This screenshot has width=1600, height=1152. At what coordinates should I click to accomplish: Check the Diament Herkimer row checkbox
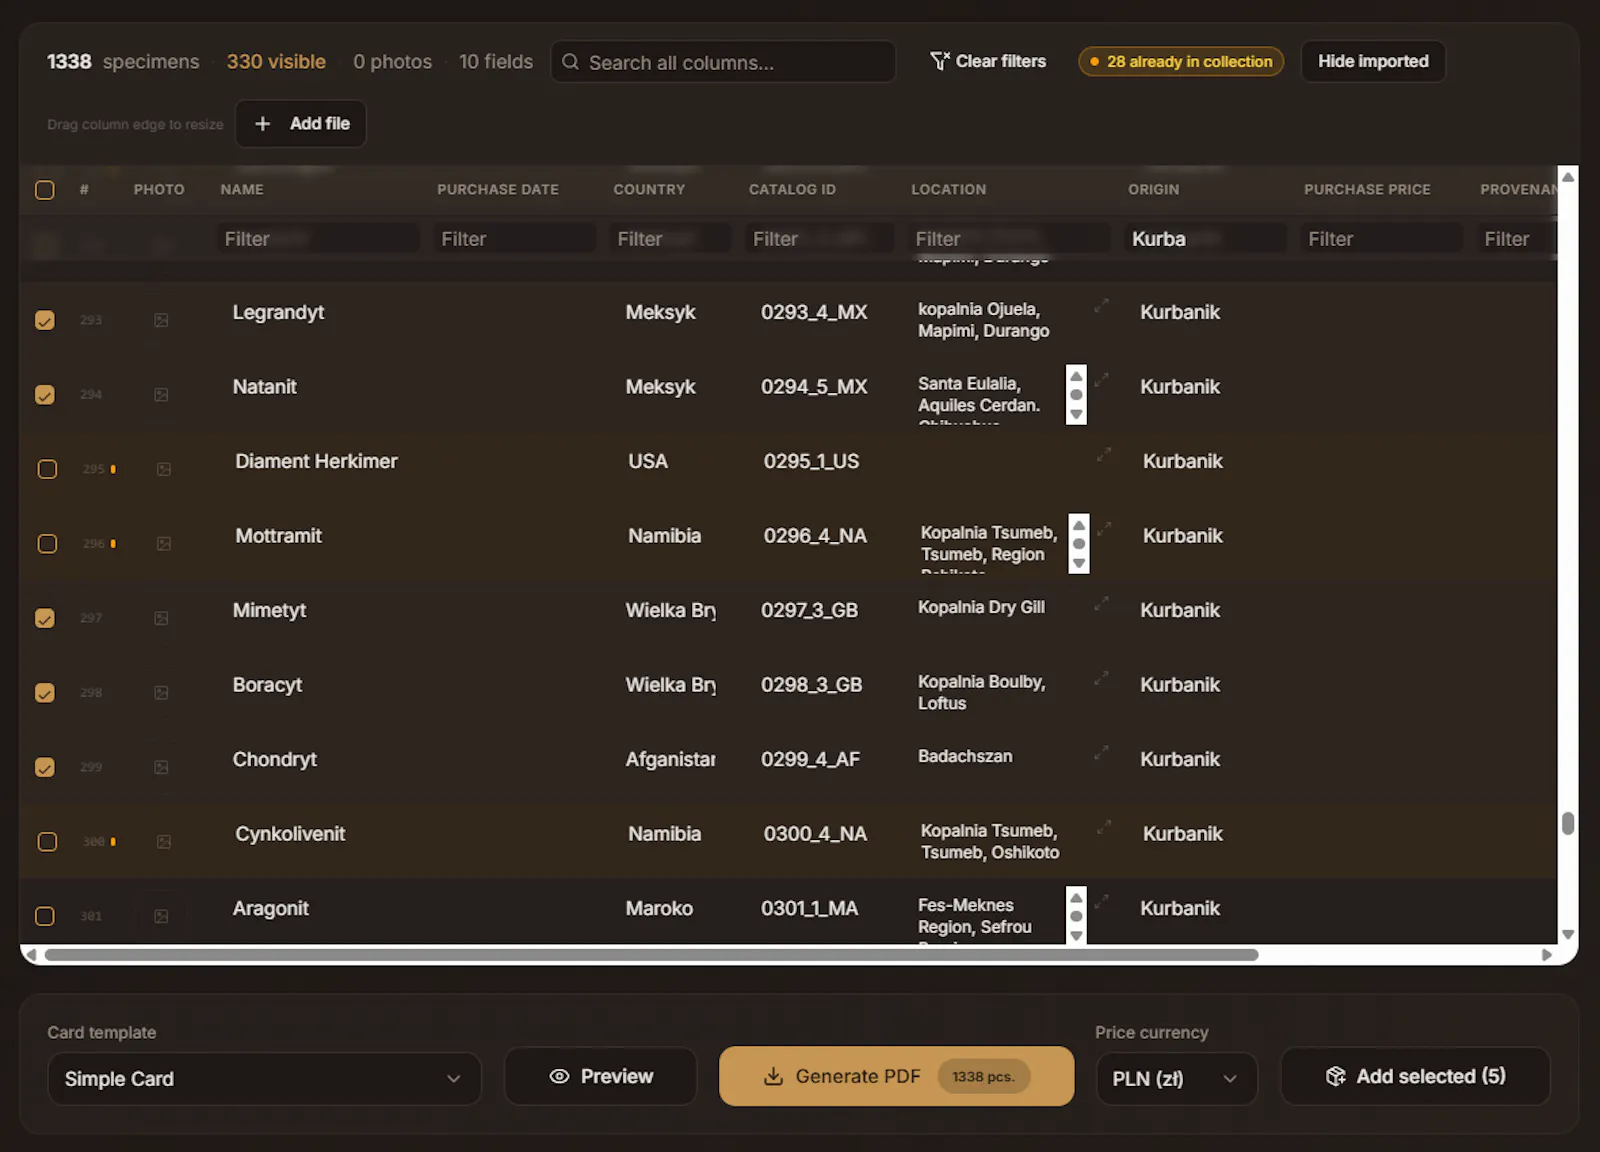pyautogui.click(x=47, y=469)
